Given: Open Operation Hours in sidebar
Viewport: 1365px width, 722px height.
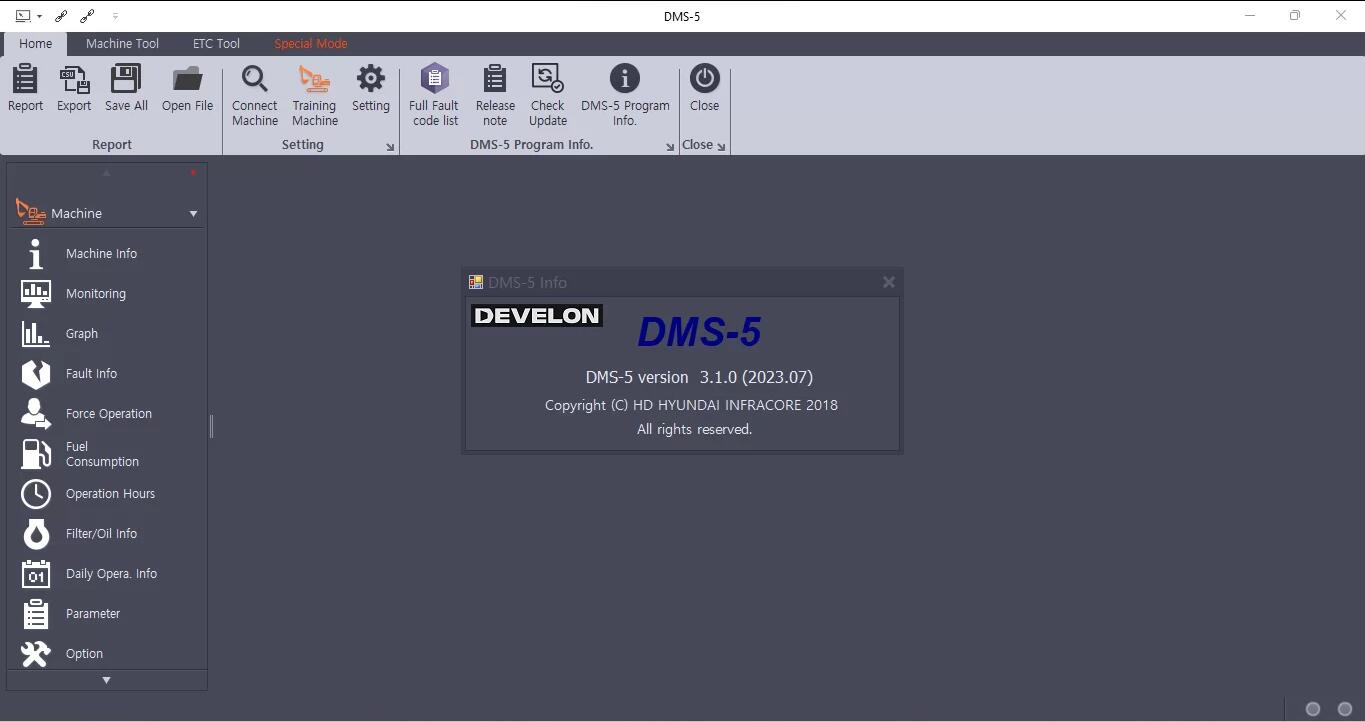Looking at the screenshot, I should [107, 494].
